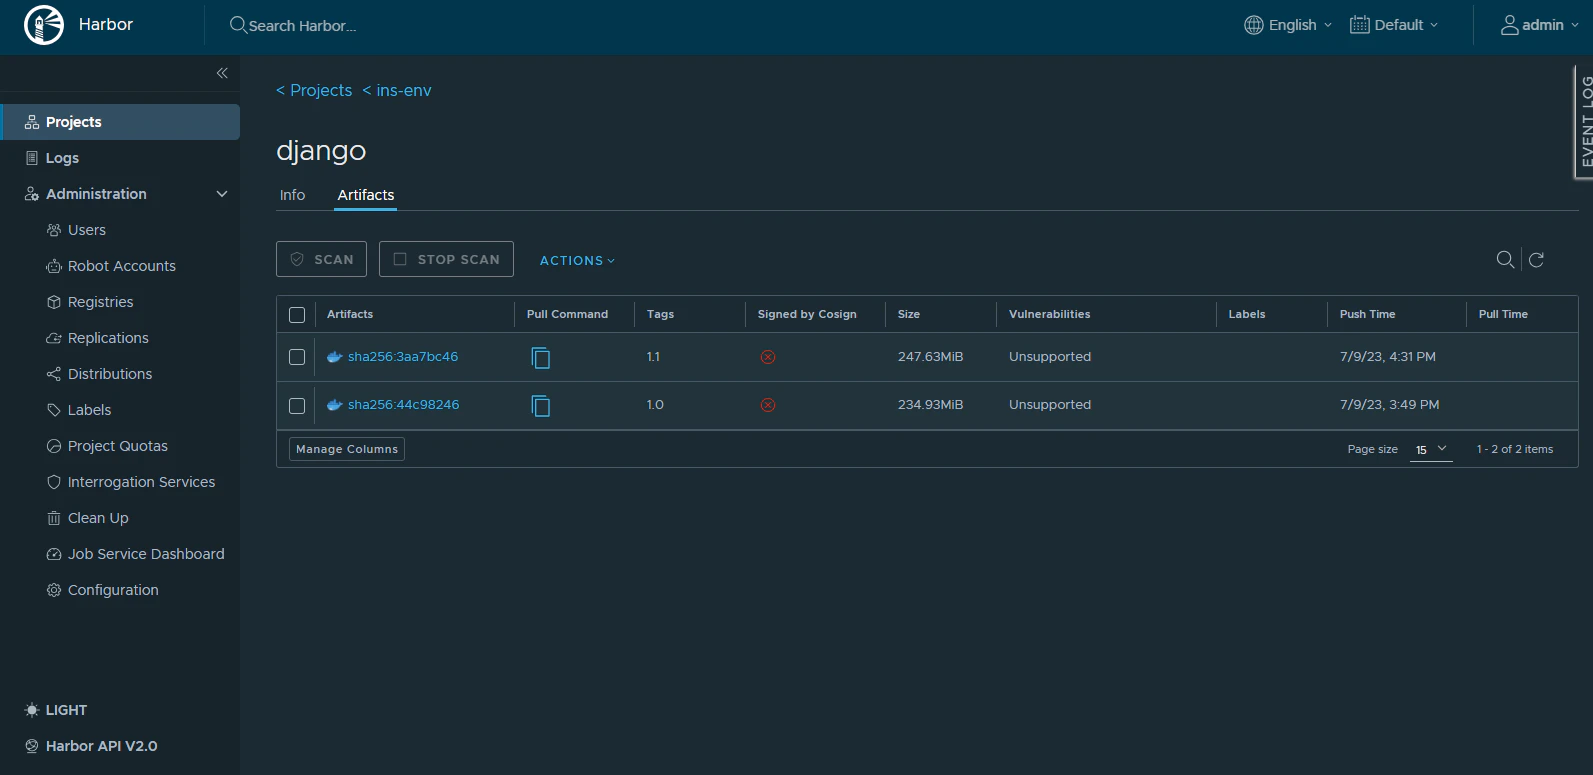Click the artifact table search icon
The width and height of the screenshot is (1593, 775).
[1505, 260]
